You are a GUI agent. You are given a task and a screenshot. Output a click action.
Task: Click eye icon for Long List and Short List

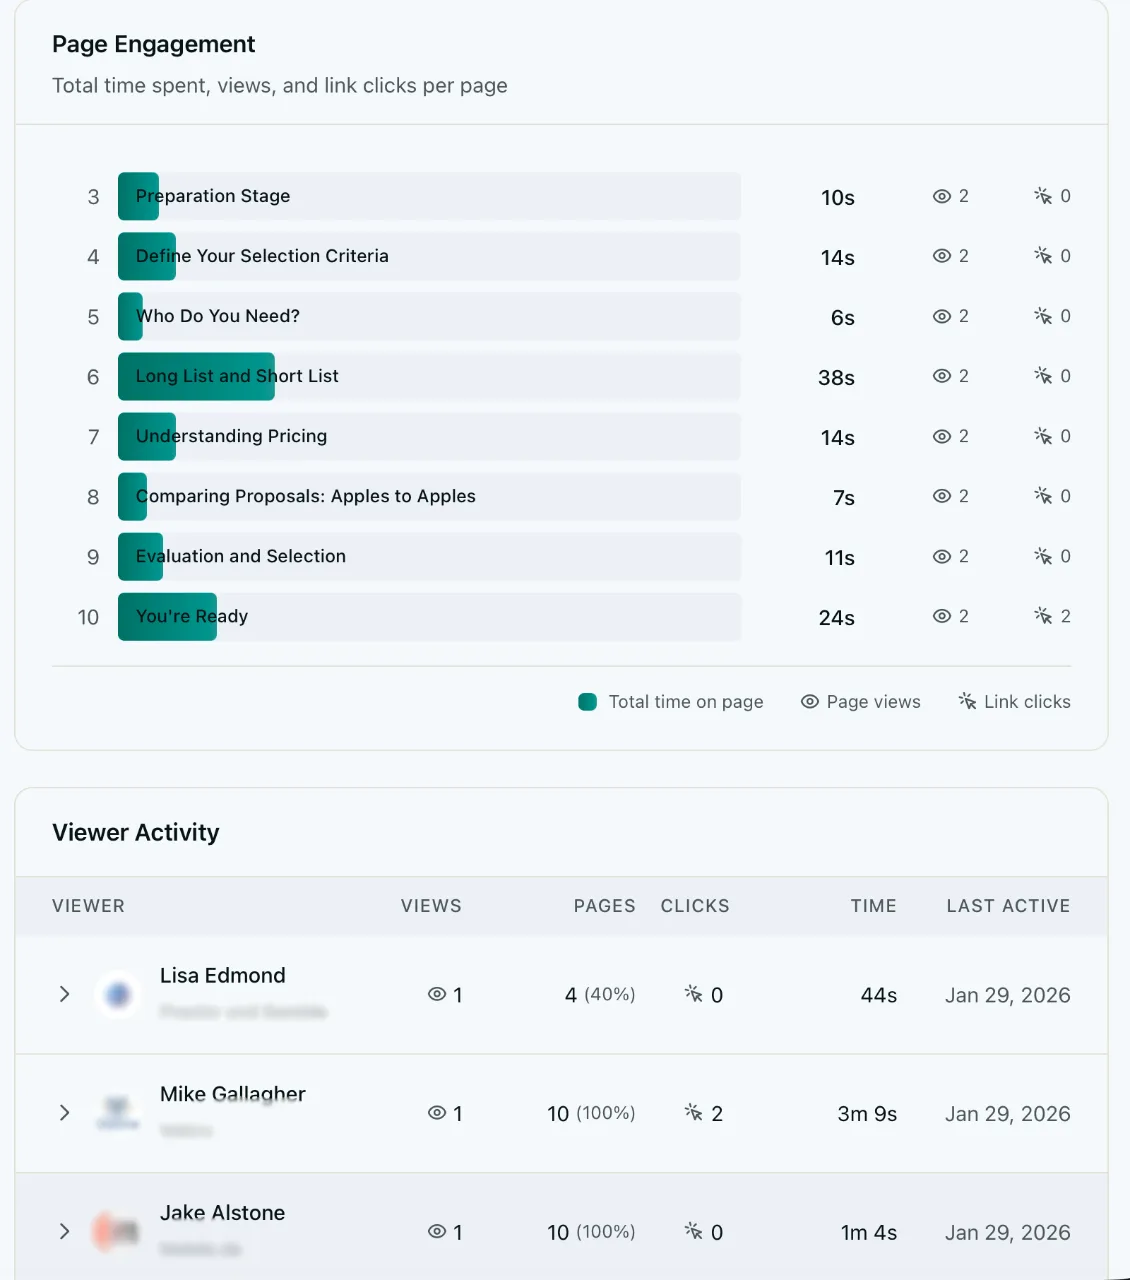[941, 376]
